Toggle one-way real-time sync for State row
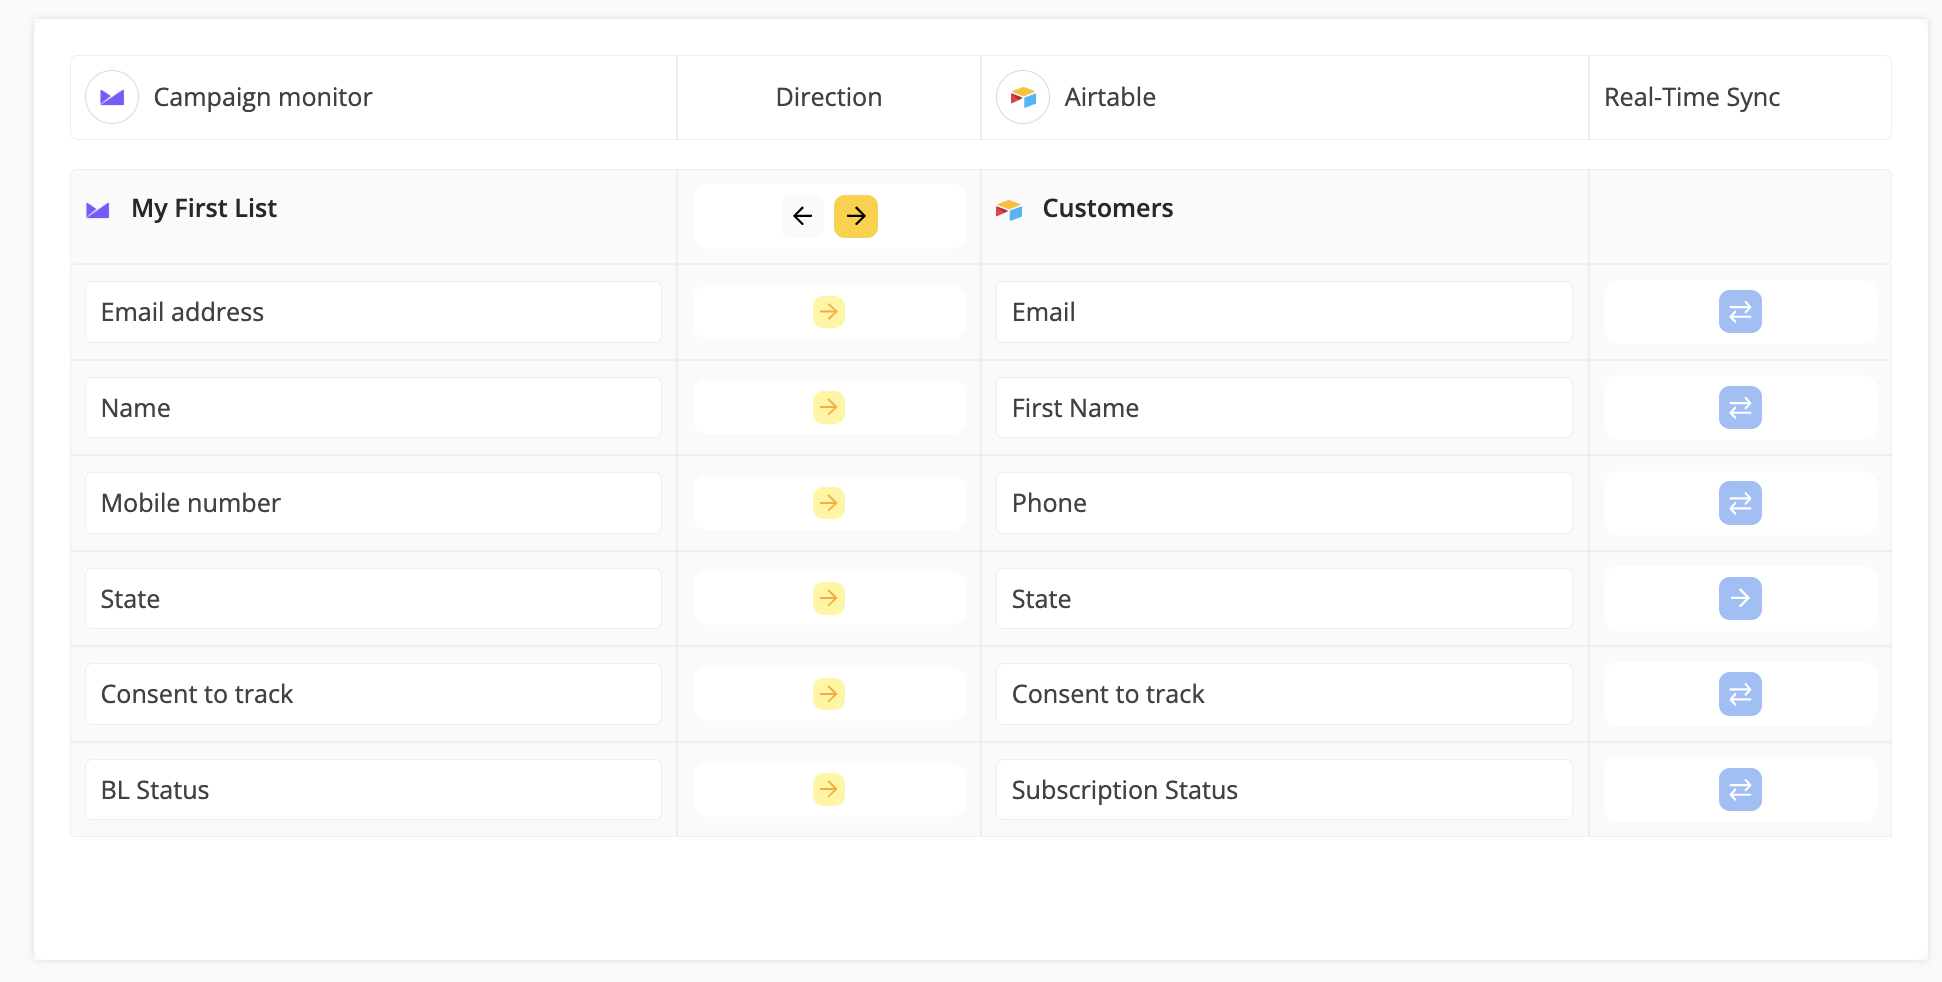Screen dimensions: 1942x982 click(1740, 598)
